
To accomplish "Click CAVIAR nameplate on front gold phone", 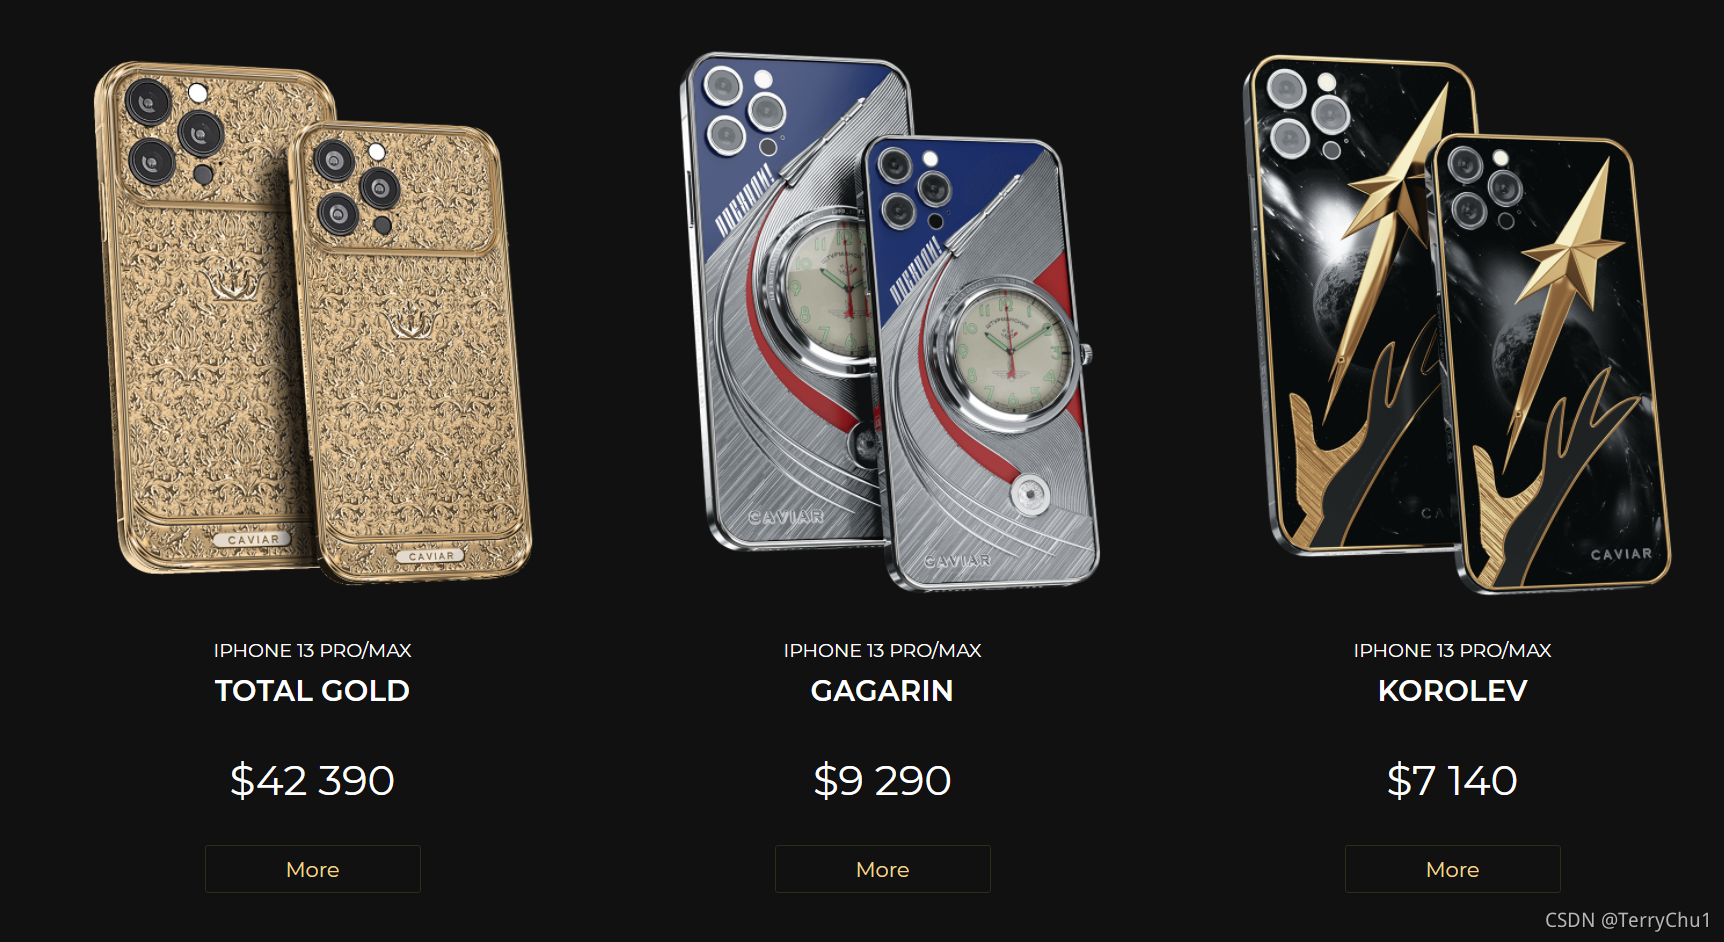I will (x=430, y=556).
